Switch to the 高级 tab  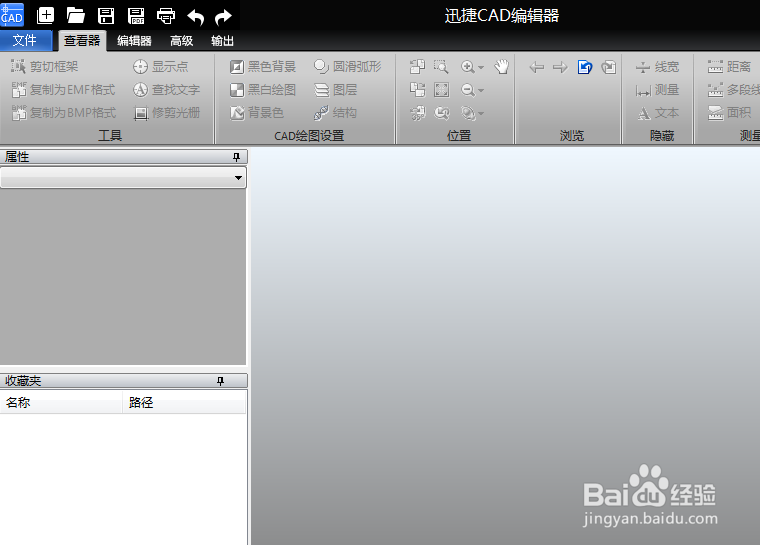[x=182, y=41]
